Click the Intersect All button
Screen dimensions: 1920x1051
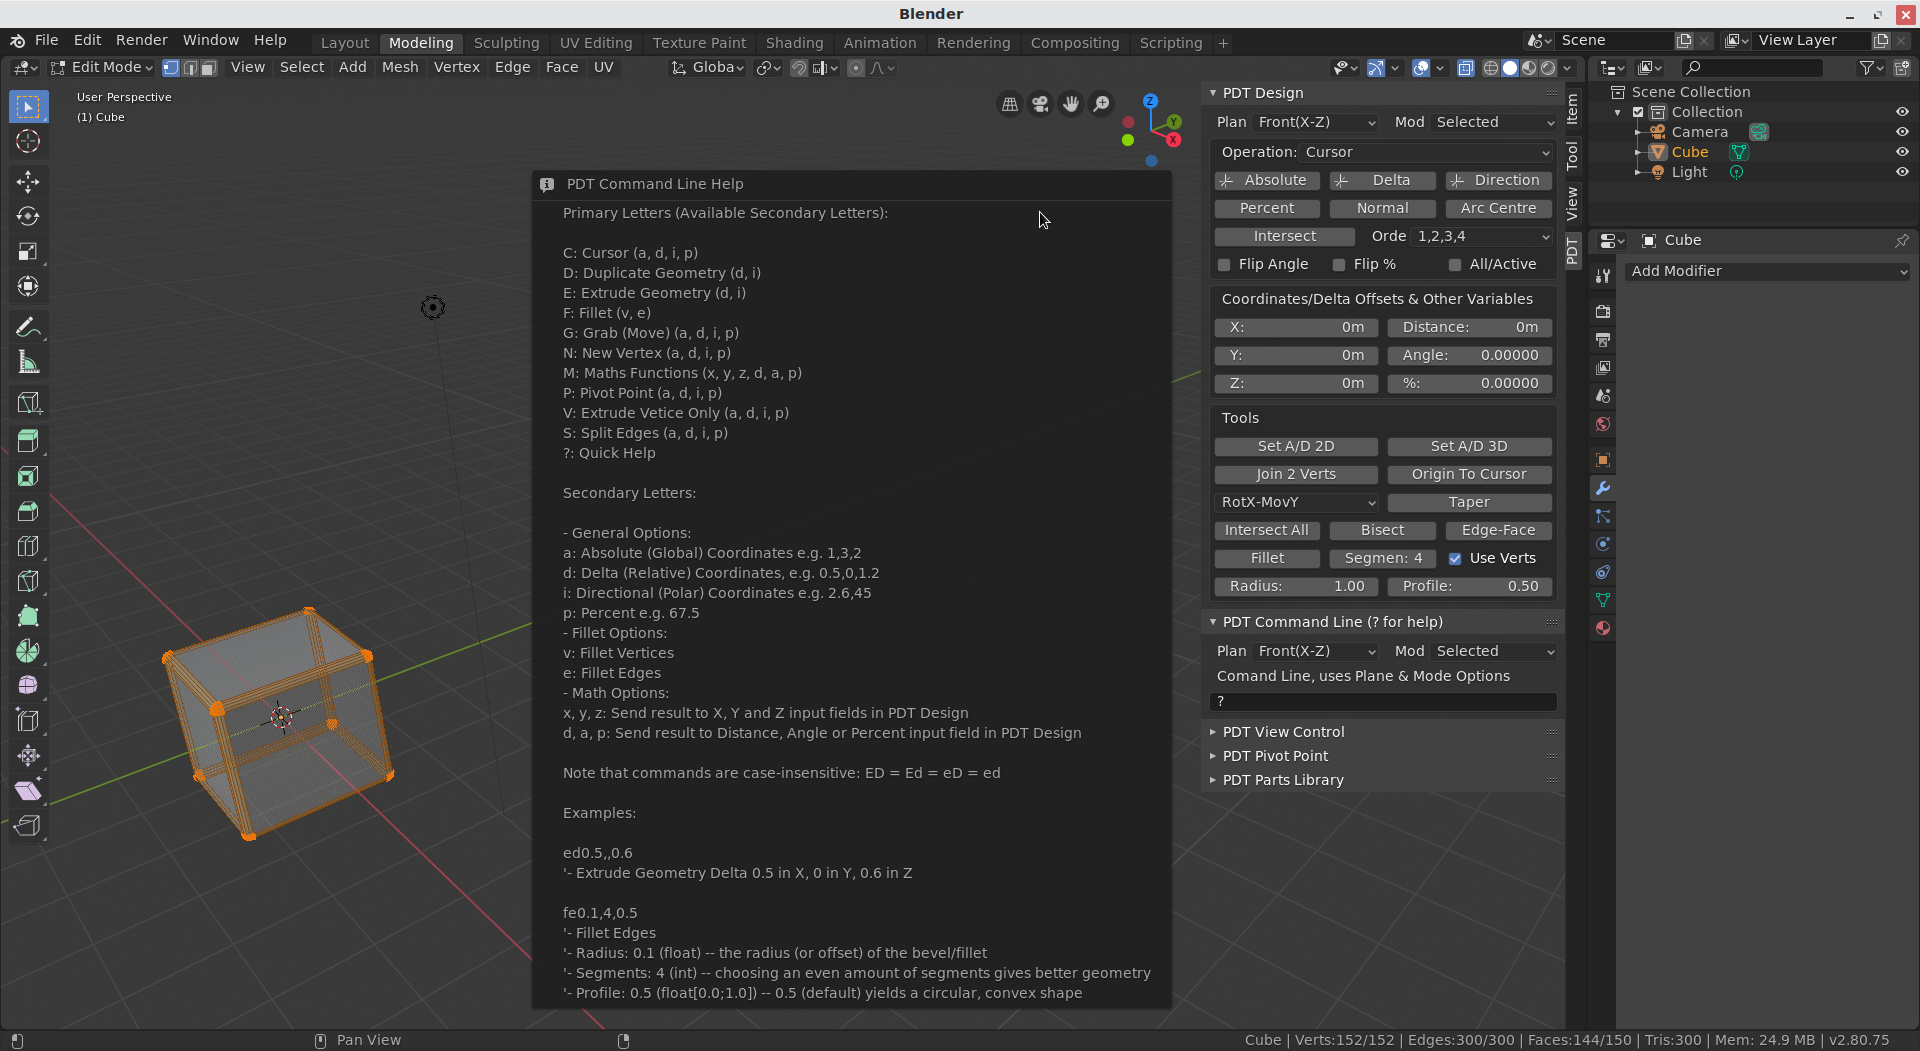click(x=1267, y=530)
